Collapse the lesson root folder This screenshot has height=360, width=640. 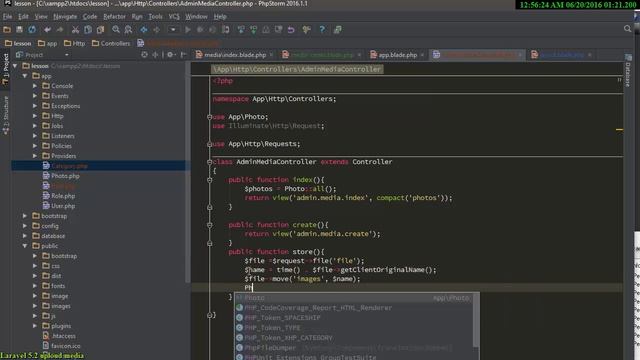pos(15,66)
